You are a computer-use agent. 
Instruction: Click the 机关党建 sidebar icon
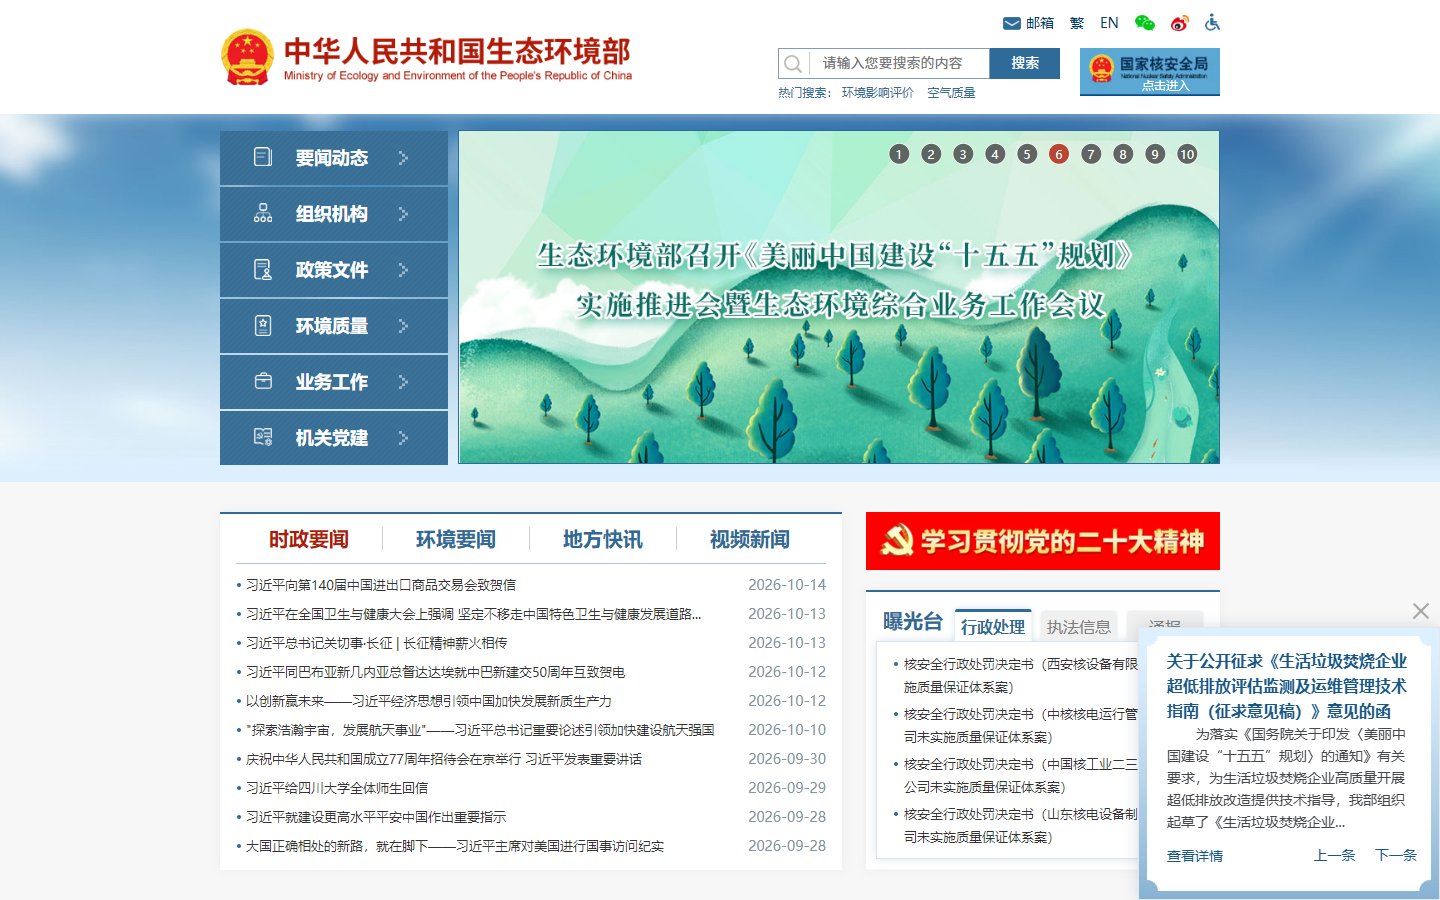coord(263,437)
